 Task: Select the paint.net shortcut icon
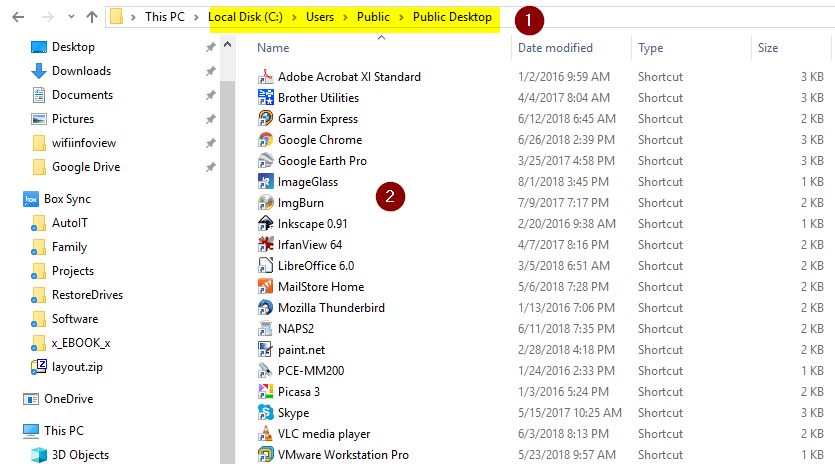click(265, 349)
